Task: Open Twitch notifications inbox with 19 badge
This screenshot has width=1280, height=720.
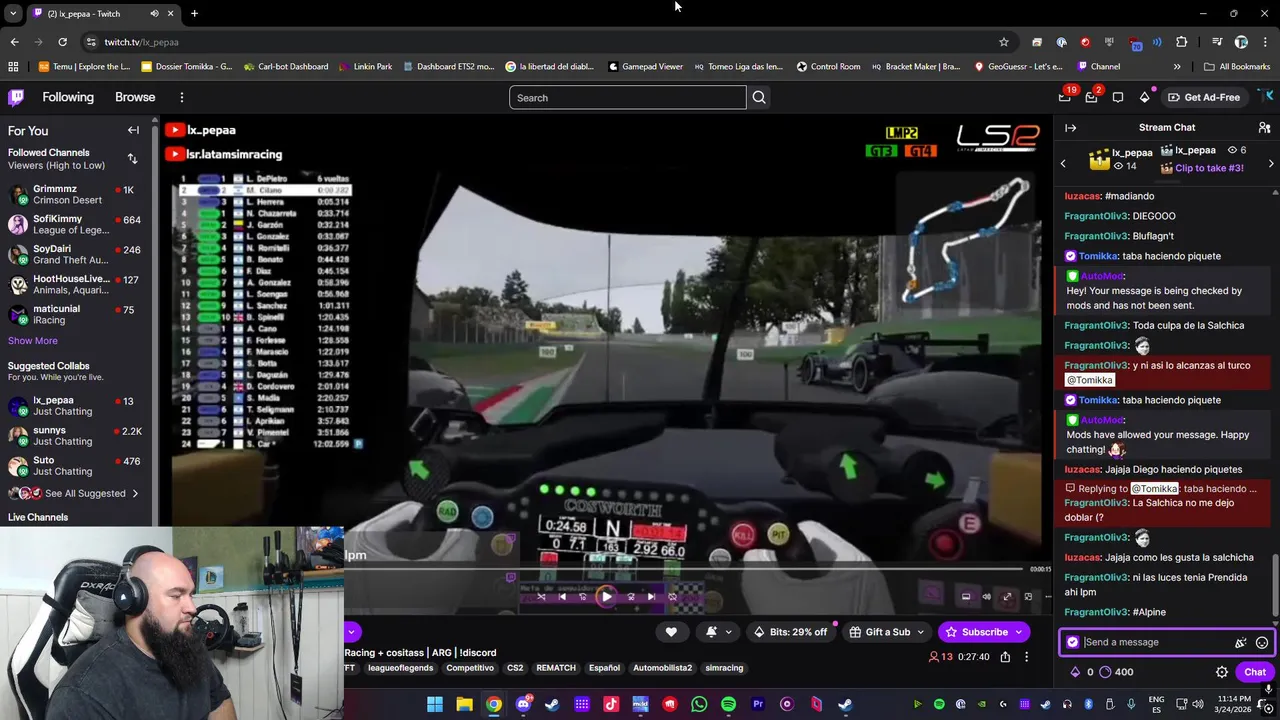Action: tap(1065, 97)
